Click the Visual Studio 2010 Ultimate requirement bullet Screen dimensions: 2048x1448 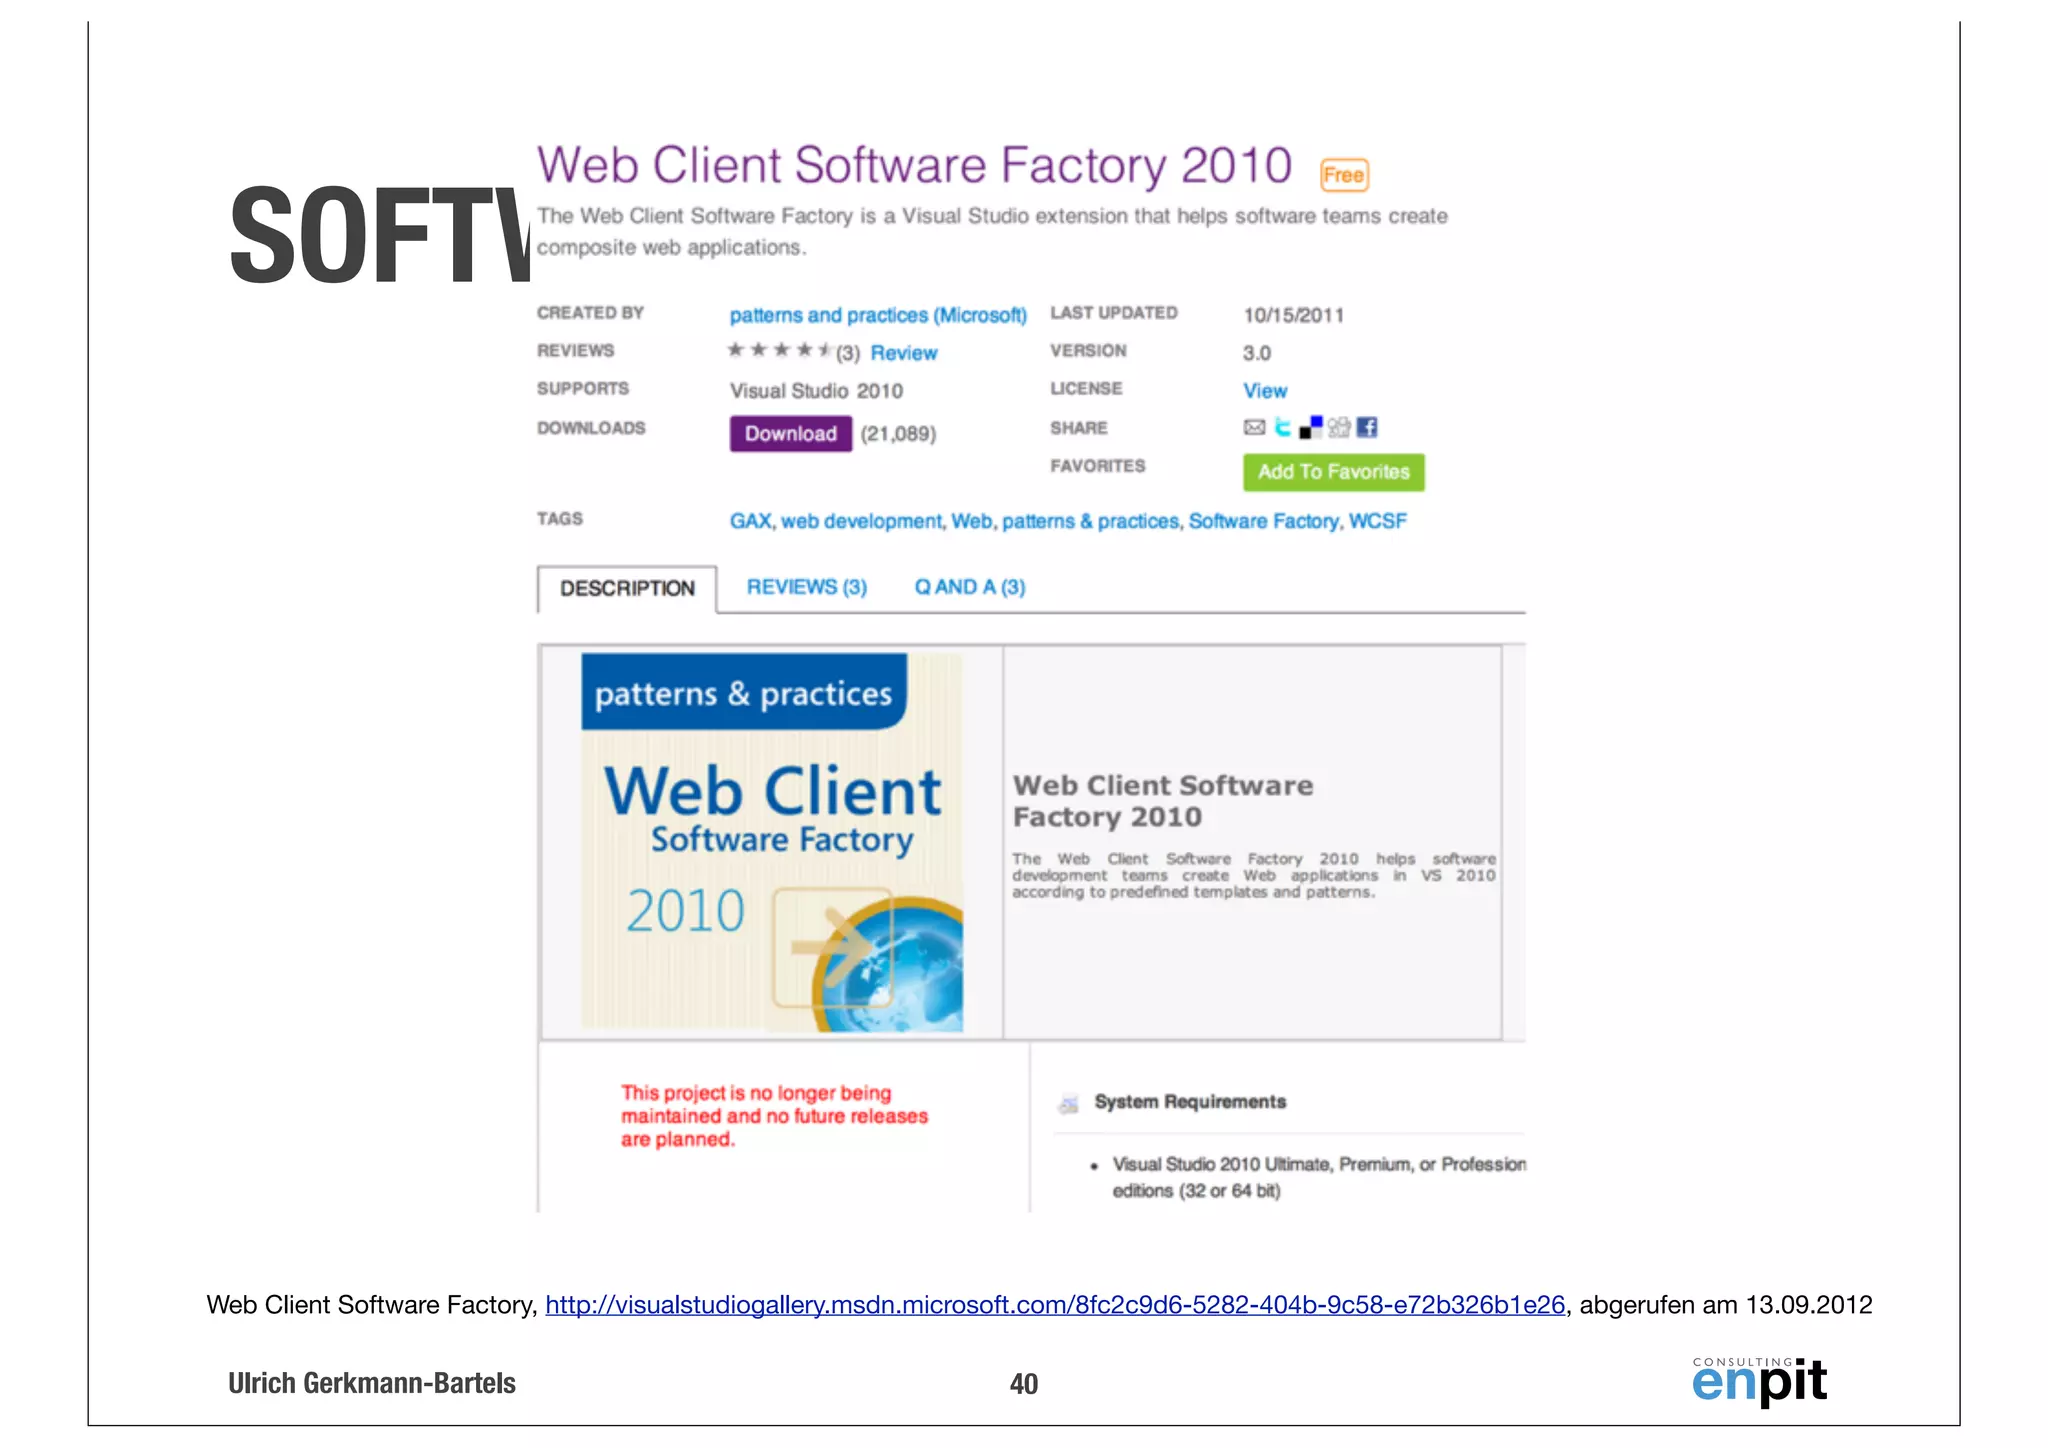point(1318,1177)
